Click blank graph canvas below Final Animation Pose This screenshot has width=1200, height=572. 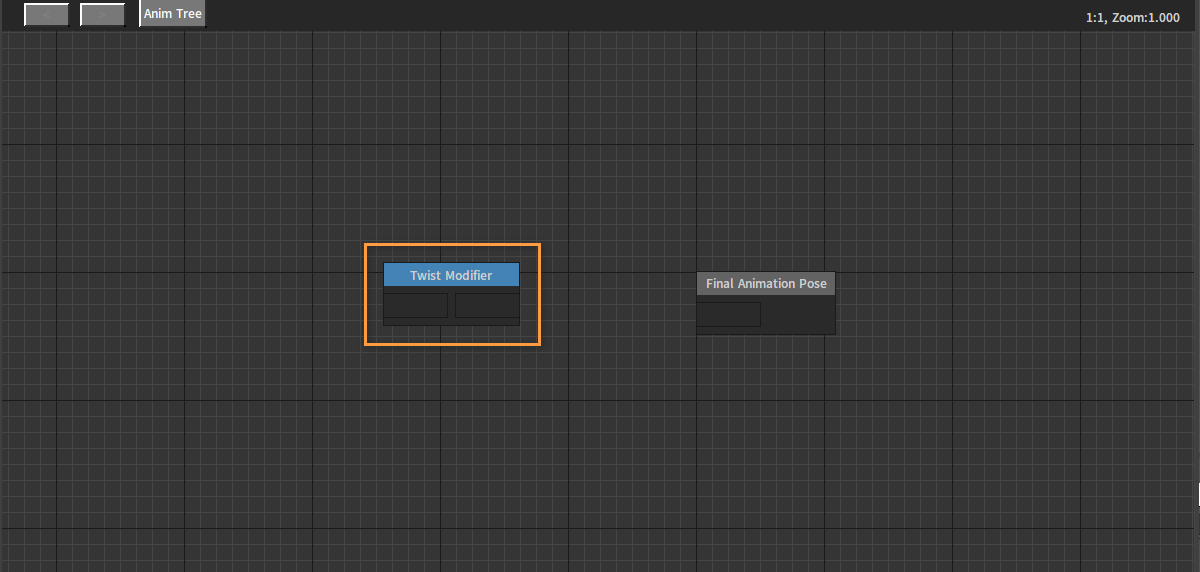(766, 440)
